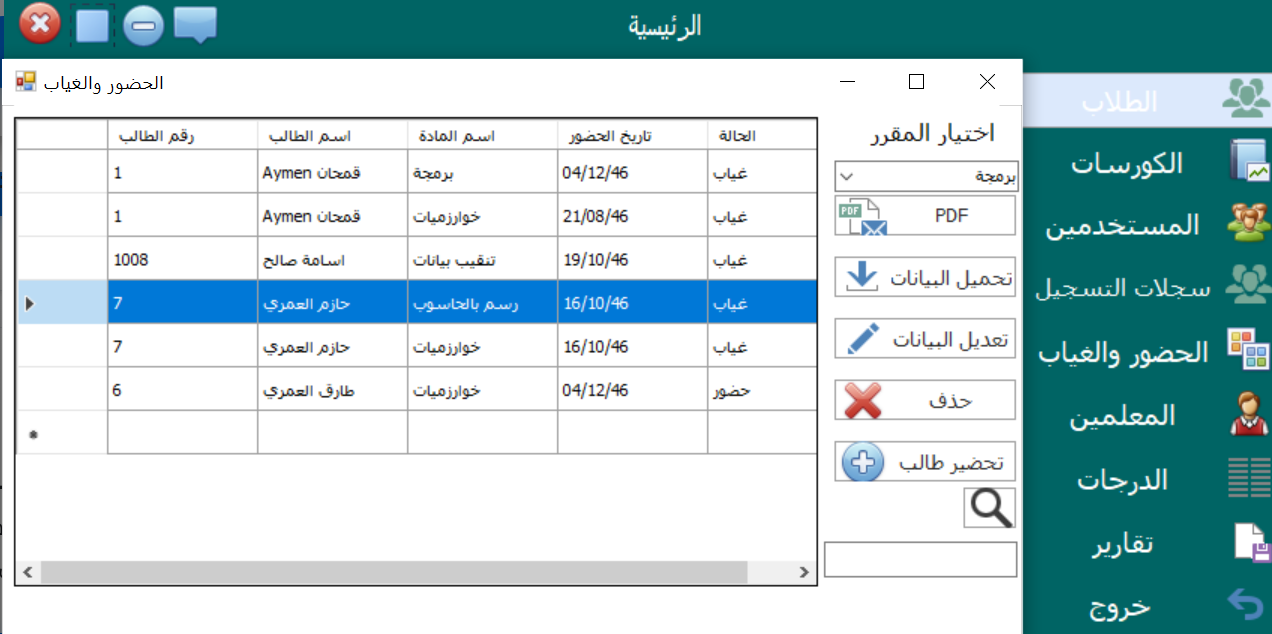Click the new-row asterisk row header
Viewport: 1272px width, 634px height.
click(x=62, y=432)
